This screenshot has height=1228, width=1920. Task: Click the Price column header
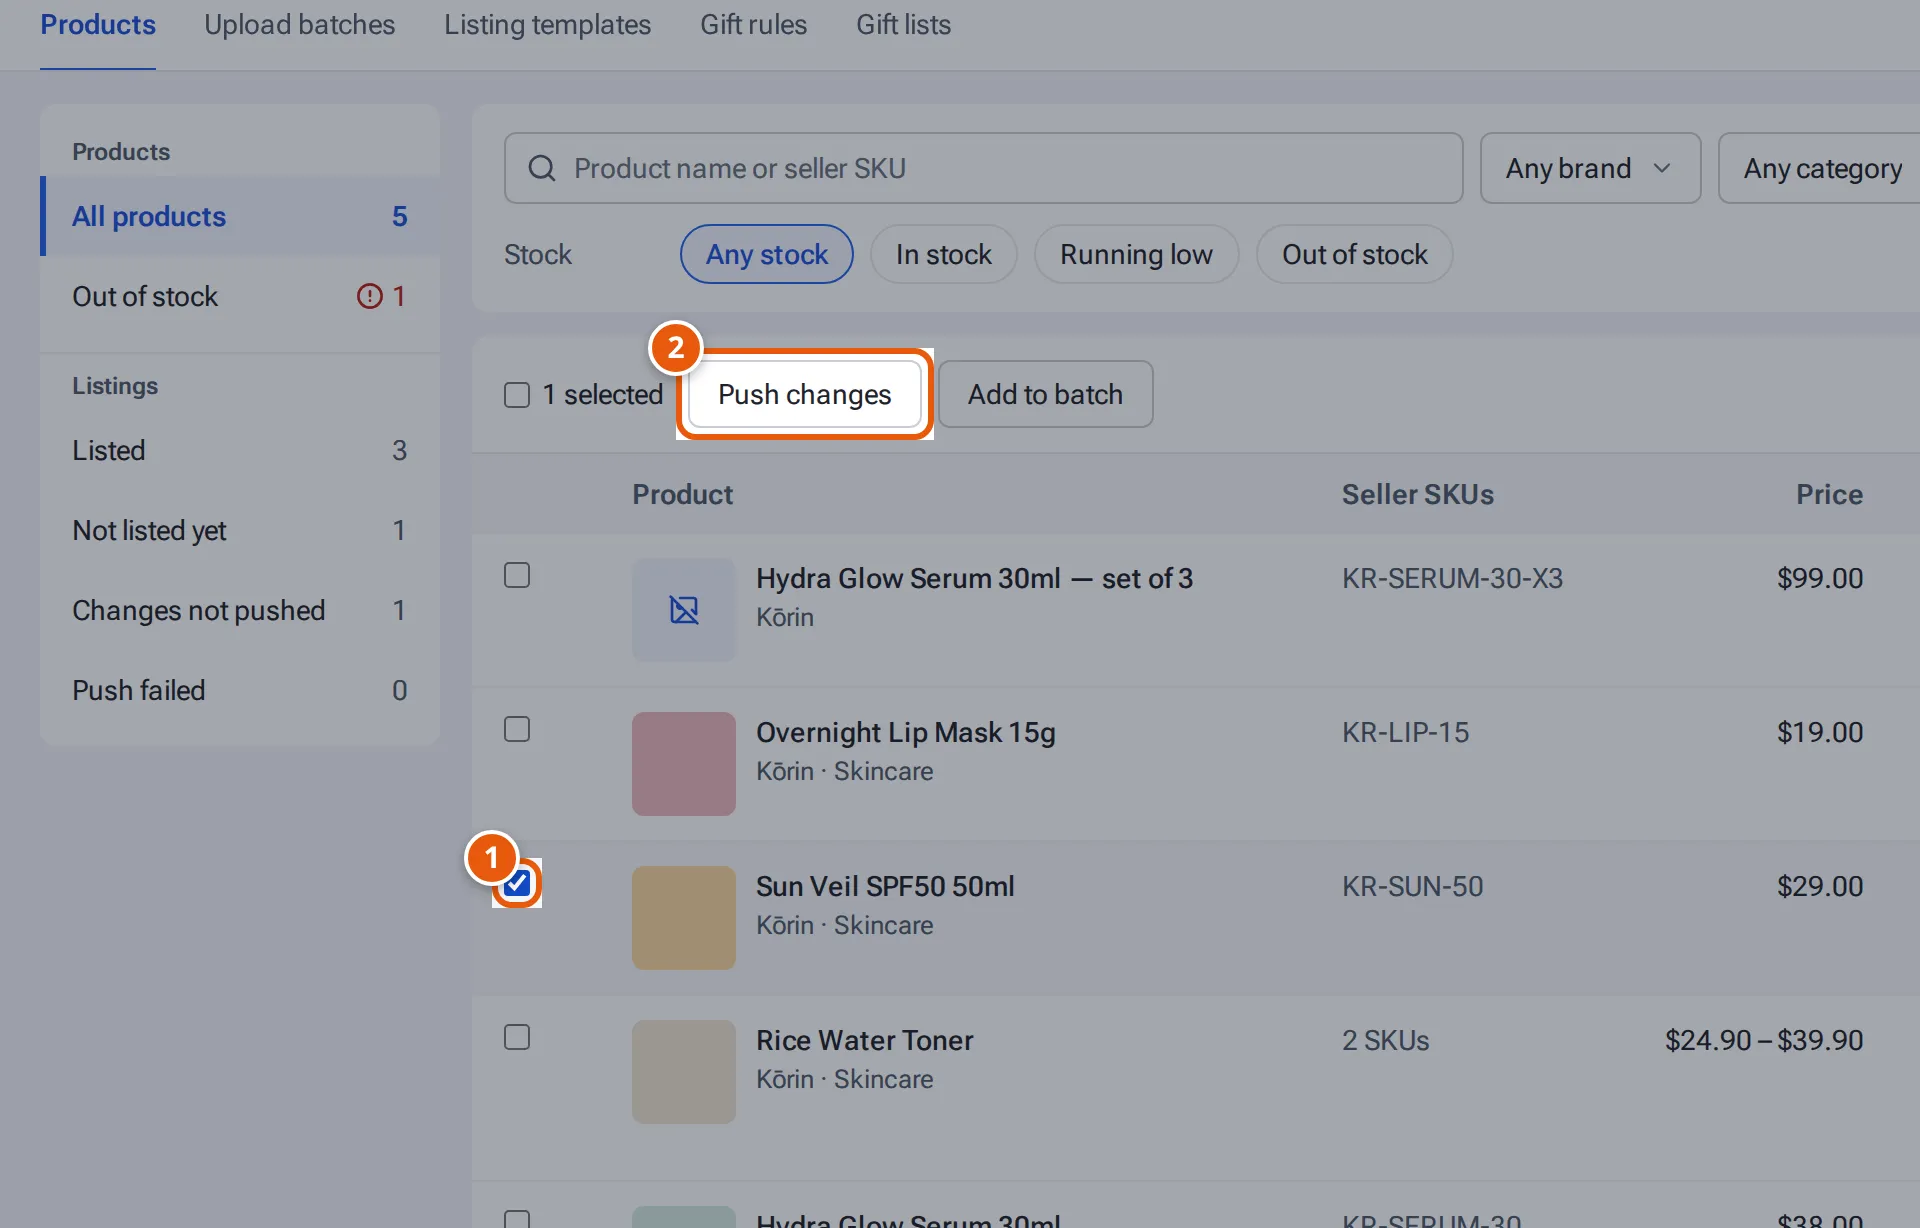click(x=1829, y=494)
